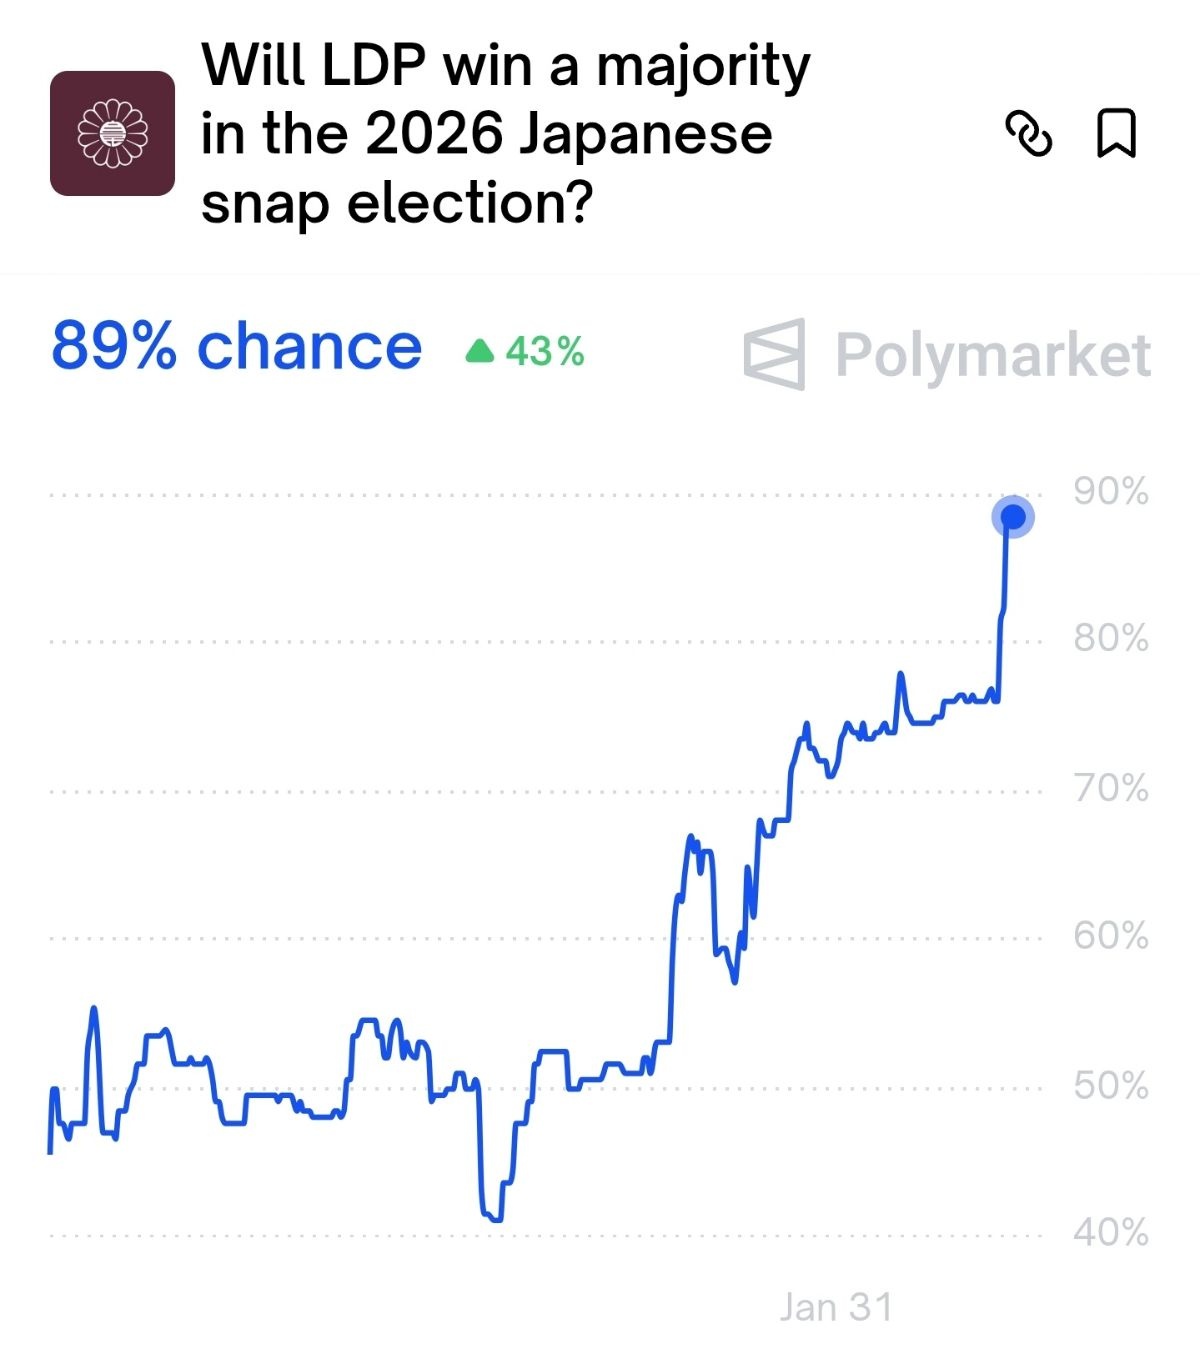Click the chart line's leftmost starting point
The width and height of the screenshot is (1200, 1354).
pyautogui.click(x=50, y=1152)
